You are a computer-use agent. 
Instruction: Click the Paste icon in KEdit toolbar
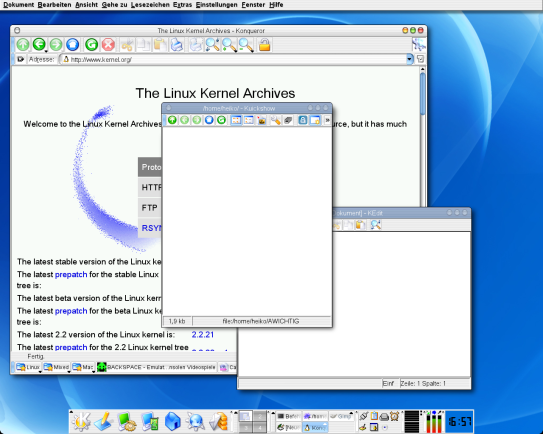(x=360, y=225)
